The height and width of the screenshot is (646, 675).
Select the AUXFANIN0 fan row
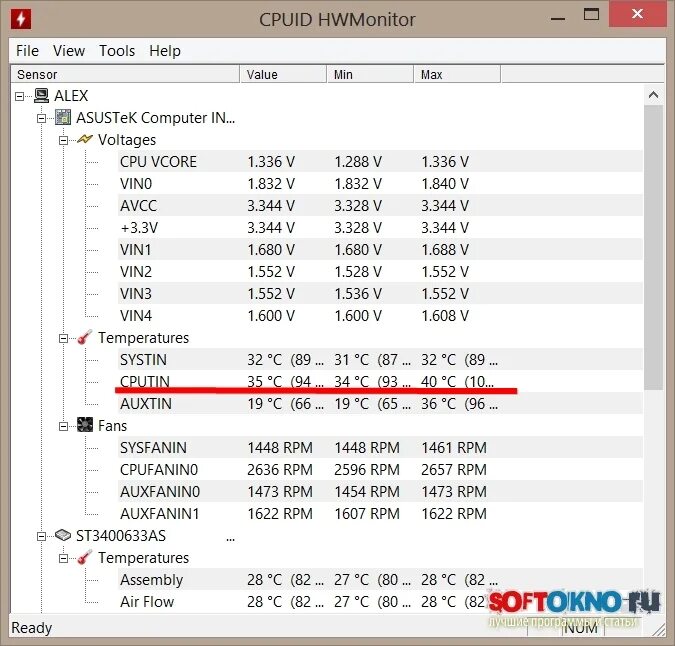coord(380,491)
